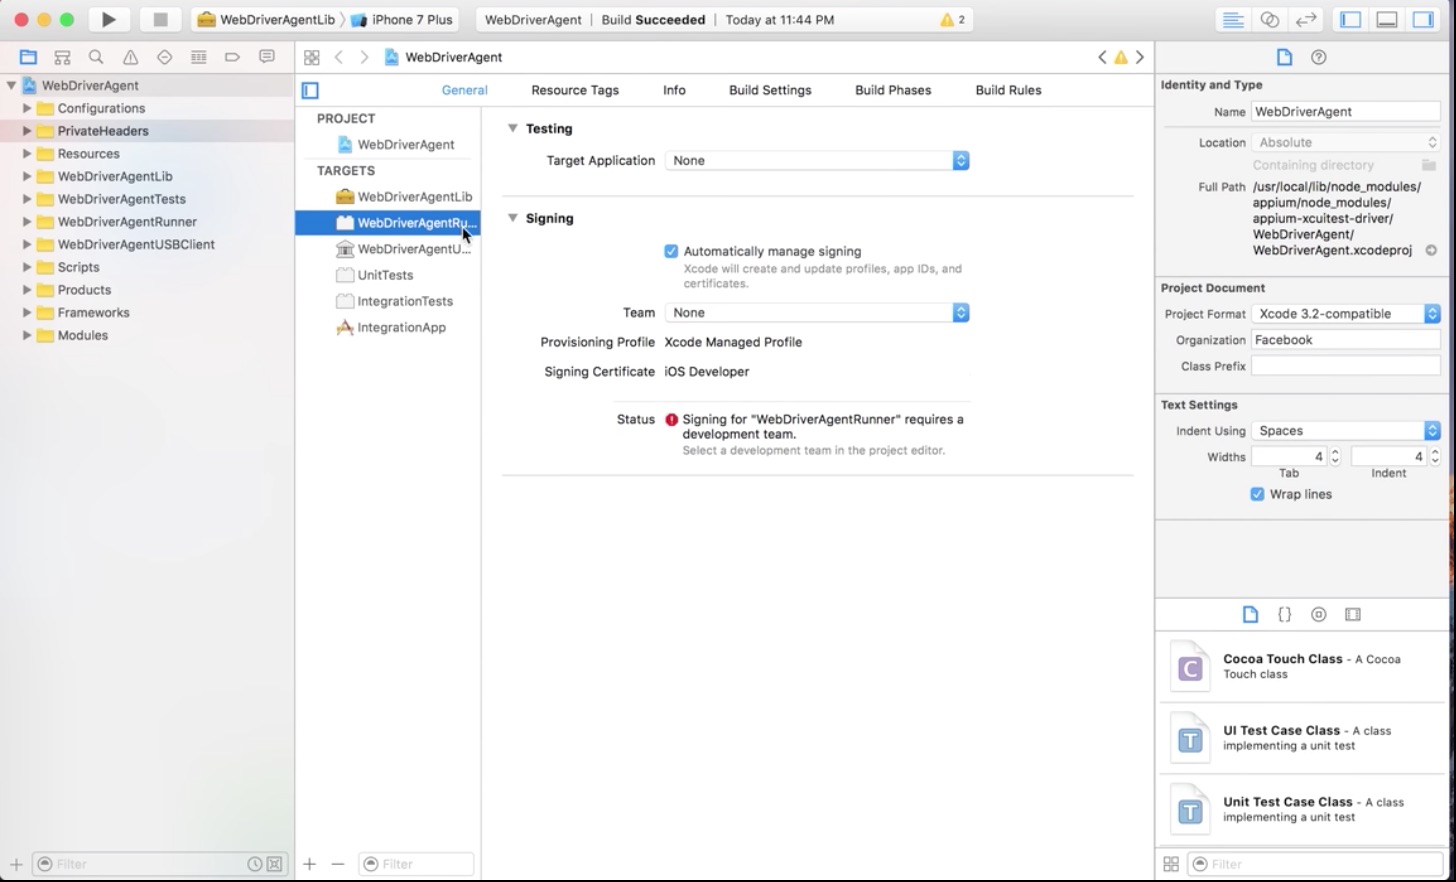Show the project navigator
The height and width of the screenshot is (882, 1456).
click(28, 57)
